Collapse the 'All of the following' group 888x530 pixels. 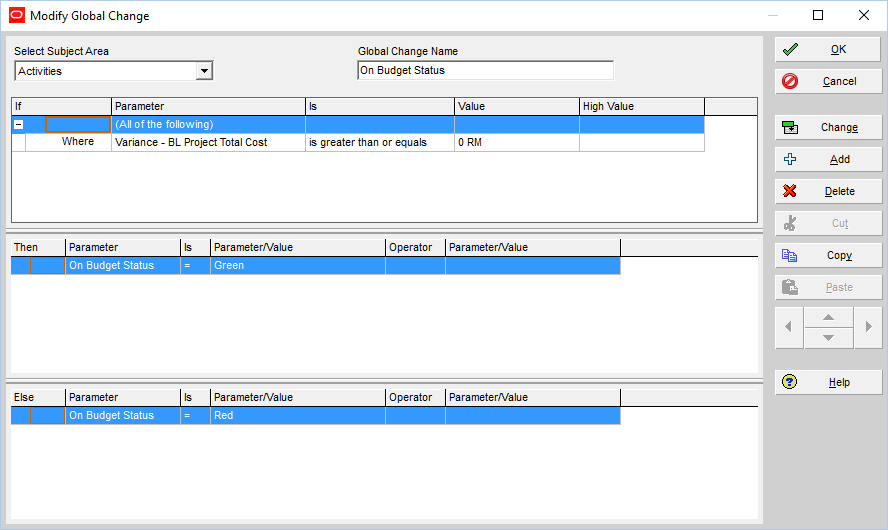[18, 125]
